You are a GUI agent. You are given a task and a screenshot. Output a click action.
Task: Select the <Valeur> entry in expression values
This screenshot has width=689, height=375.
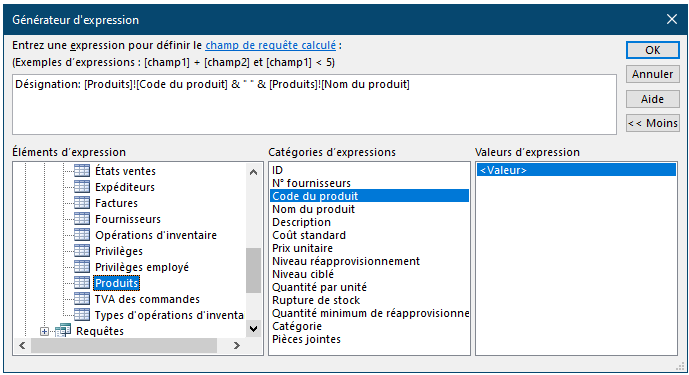pyautogui.click(x=576, y=170)
